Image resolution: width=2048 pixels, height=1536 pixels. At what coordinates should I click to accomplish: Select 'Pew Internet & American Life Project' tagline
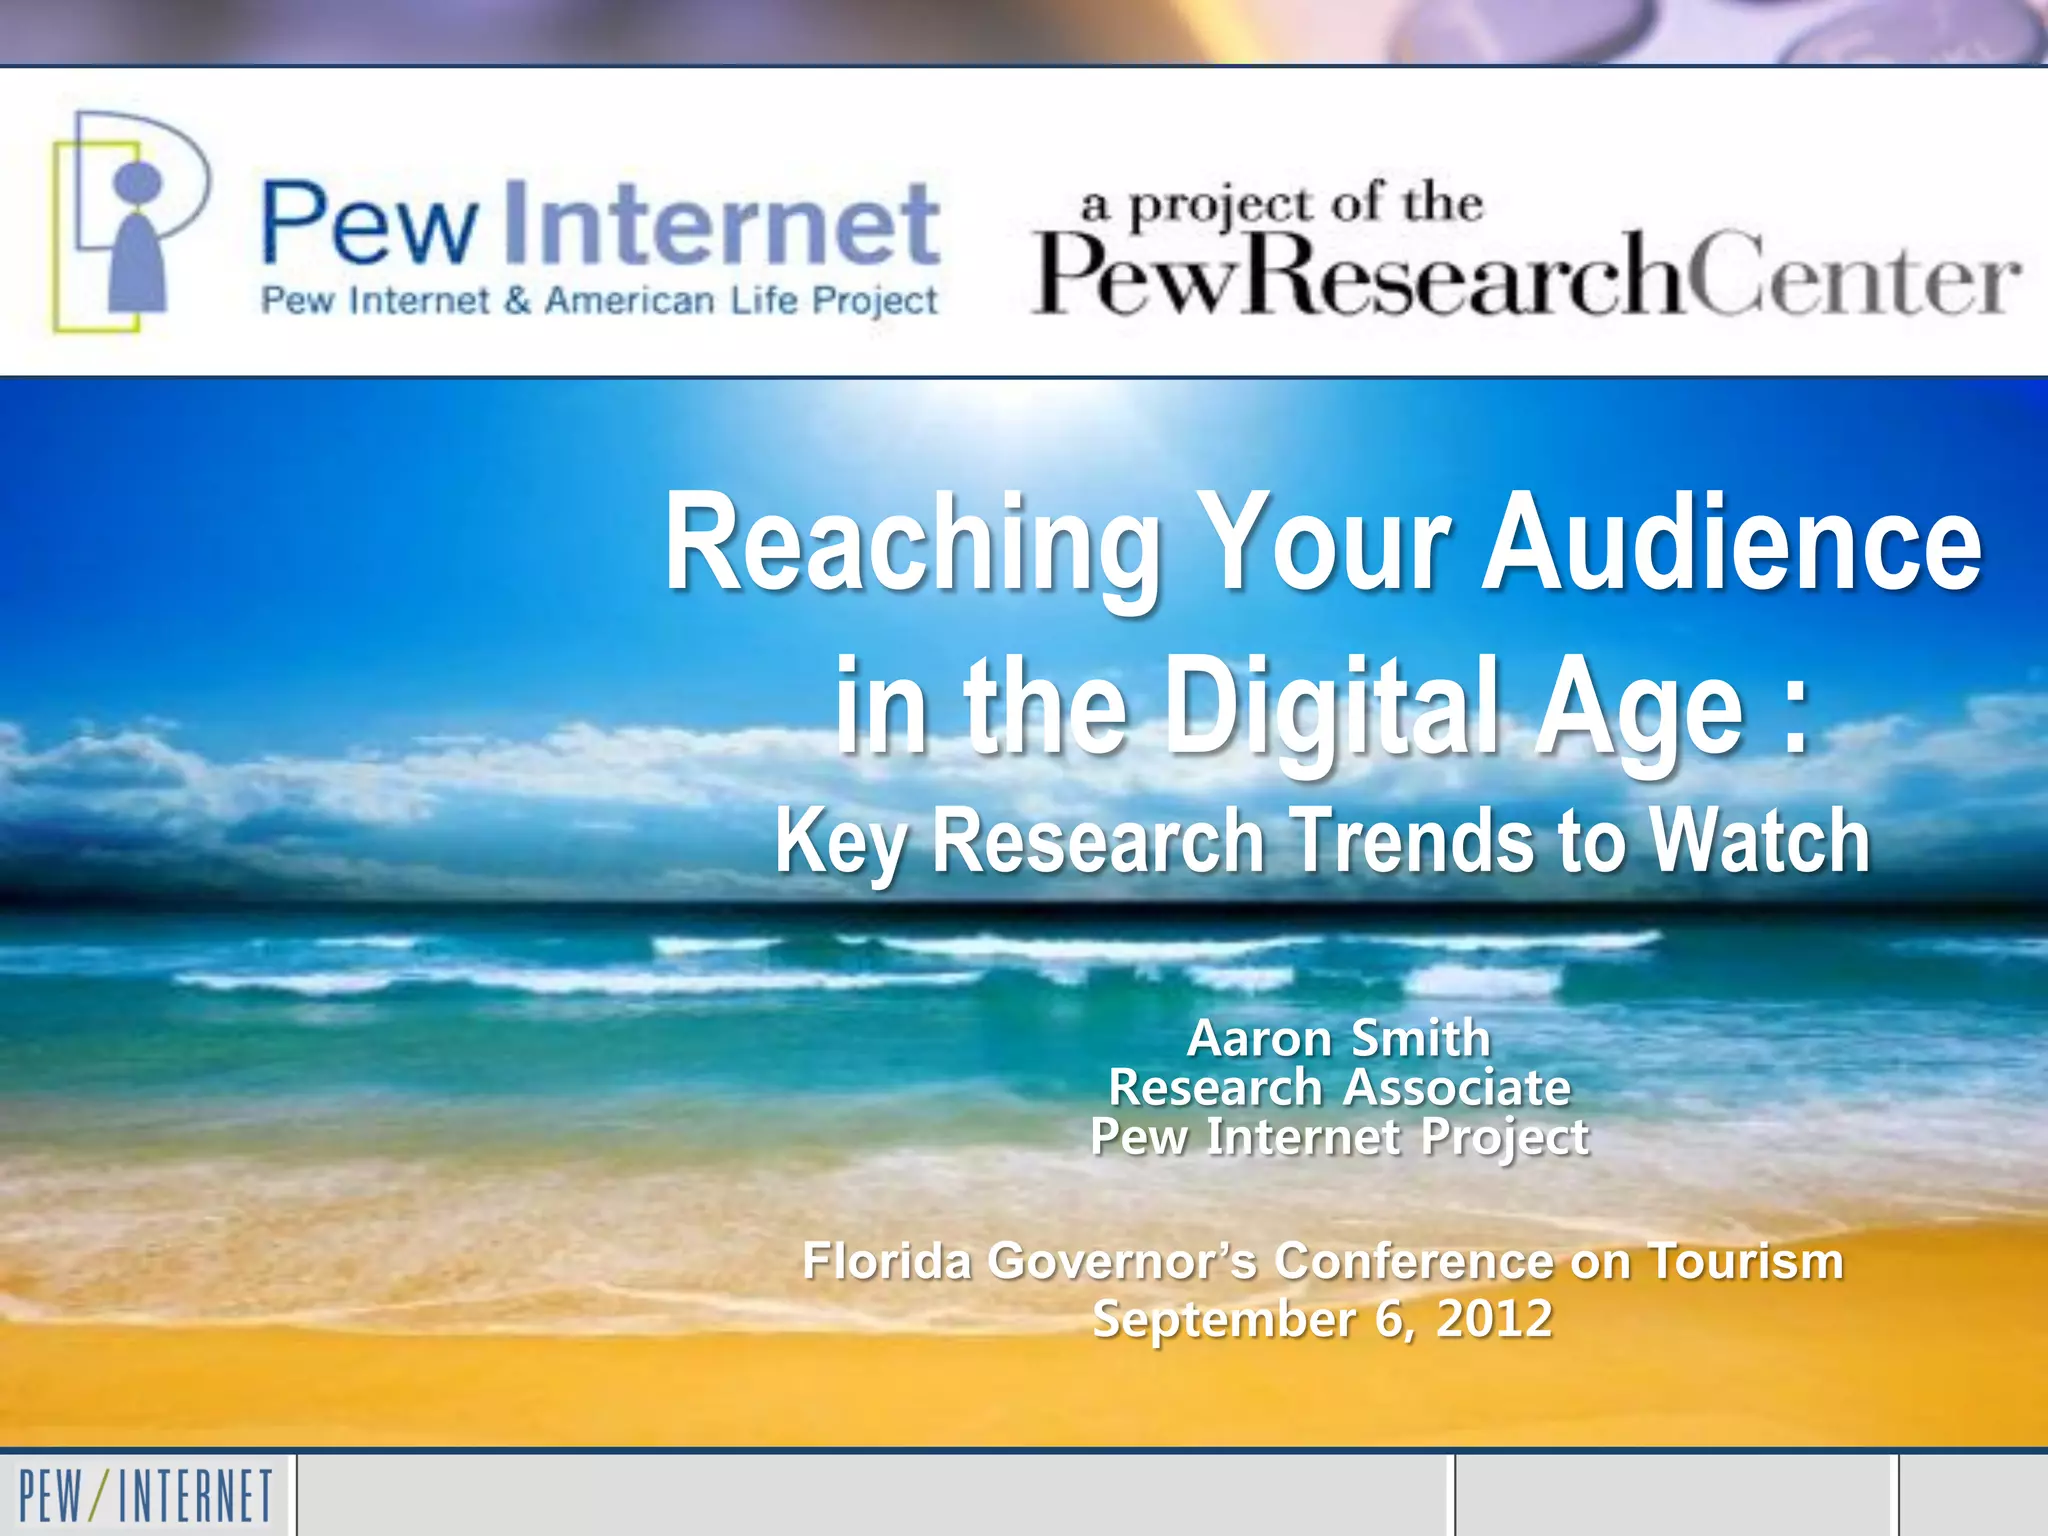point(600,301)
